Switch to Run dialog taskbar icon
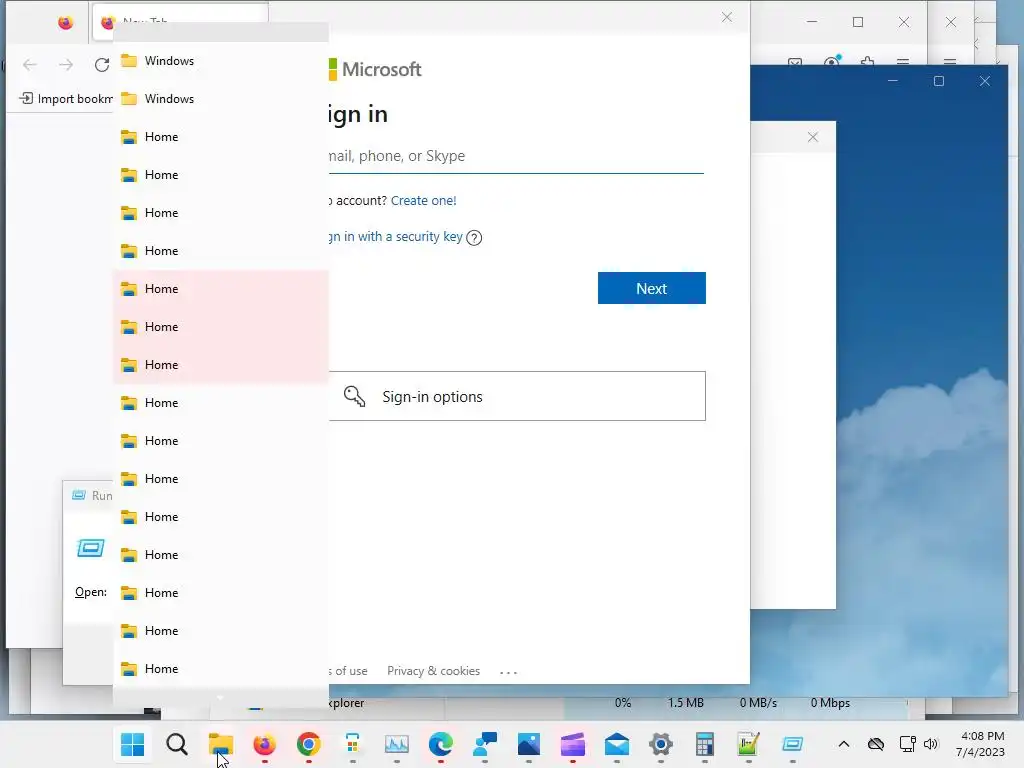 (792, 743)
